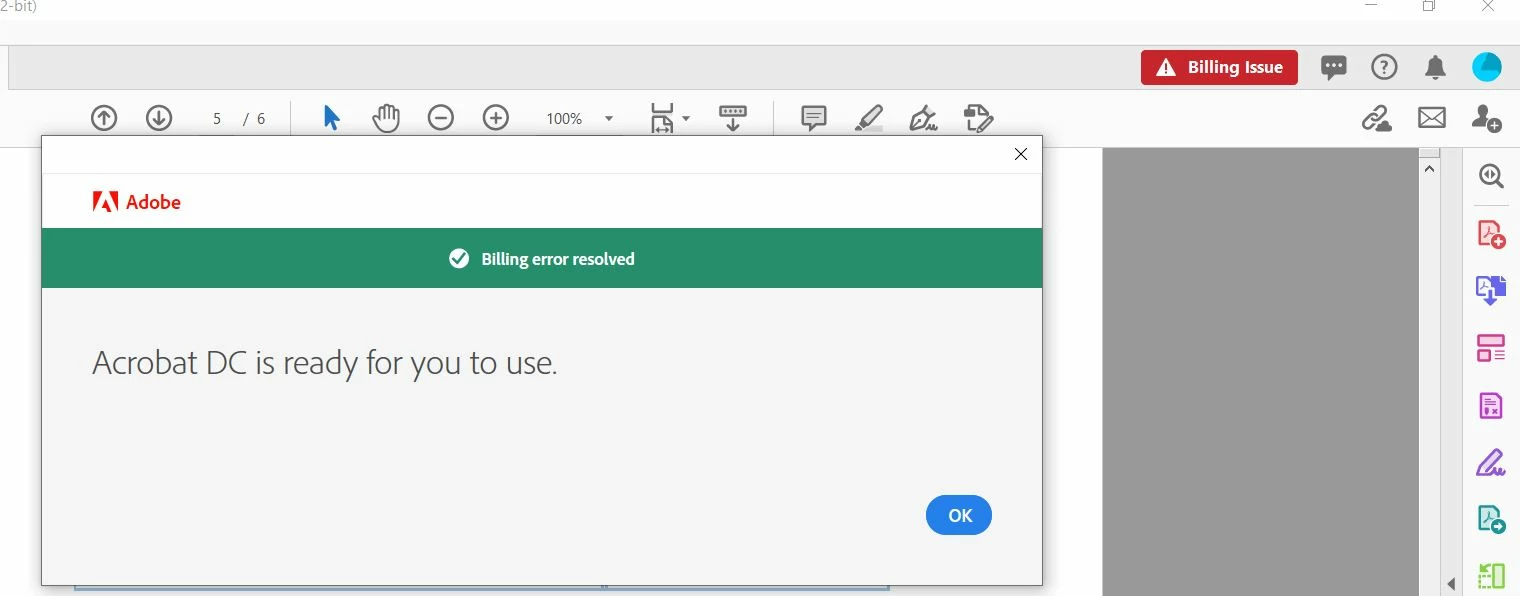Go to the previous page using up arrow
Image resolution: width=1520 pixels, height=596 pixels.
click(x=104, y=118)
